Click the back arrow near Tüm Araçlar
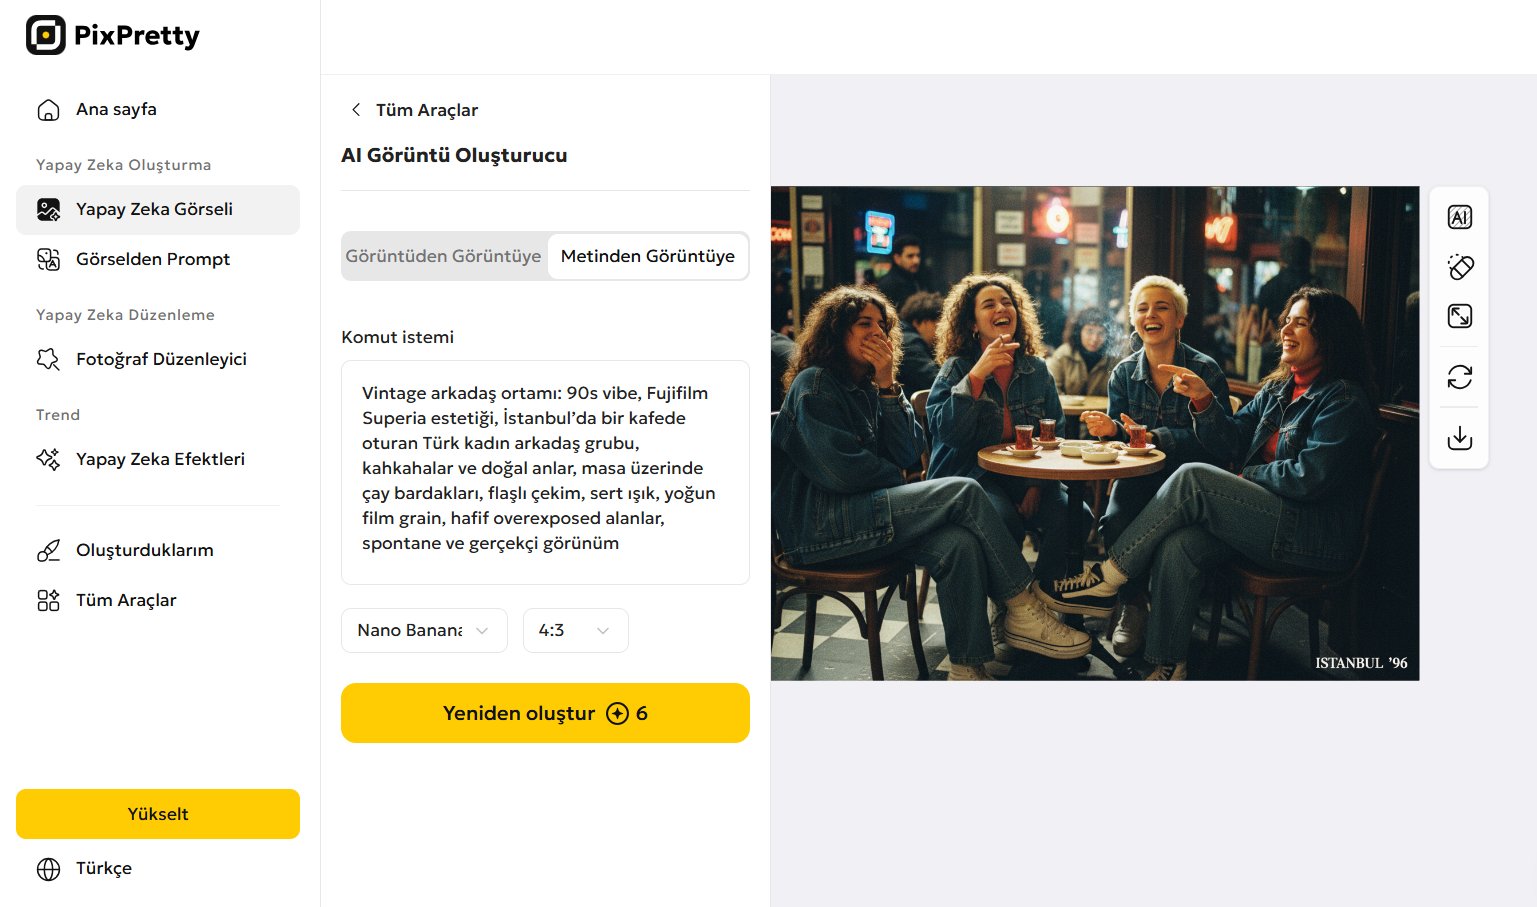Image resolution: width=1537 pixels, height=907 pixels. click(356, 110)
